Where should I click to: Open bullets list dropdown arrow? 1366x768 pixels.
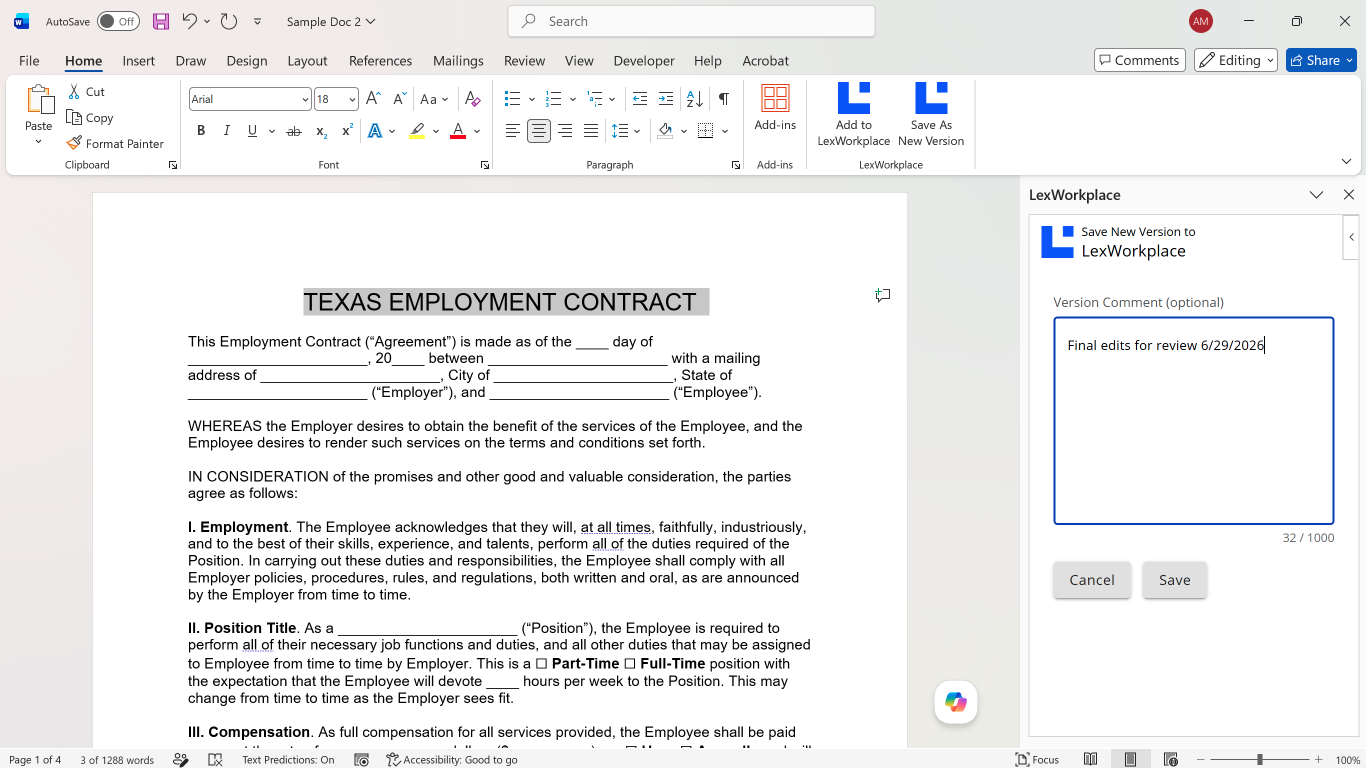pyautogui.click(x=531, y=99)
